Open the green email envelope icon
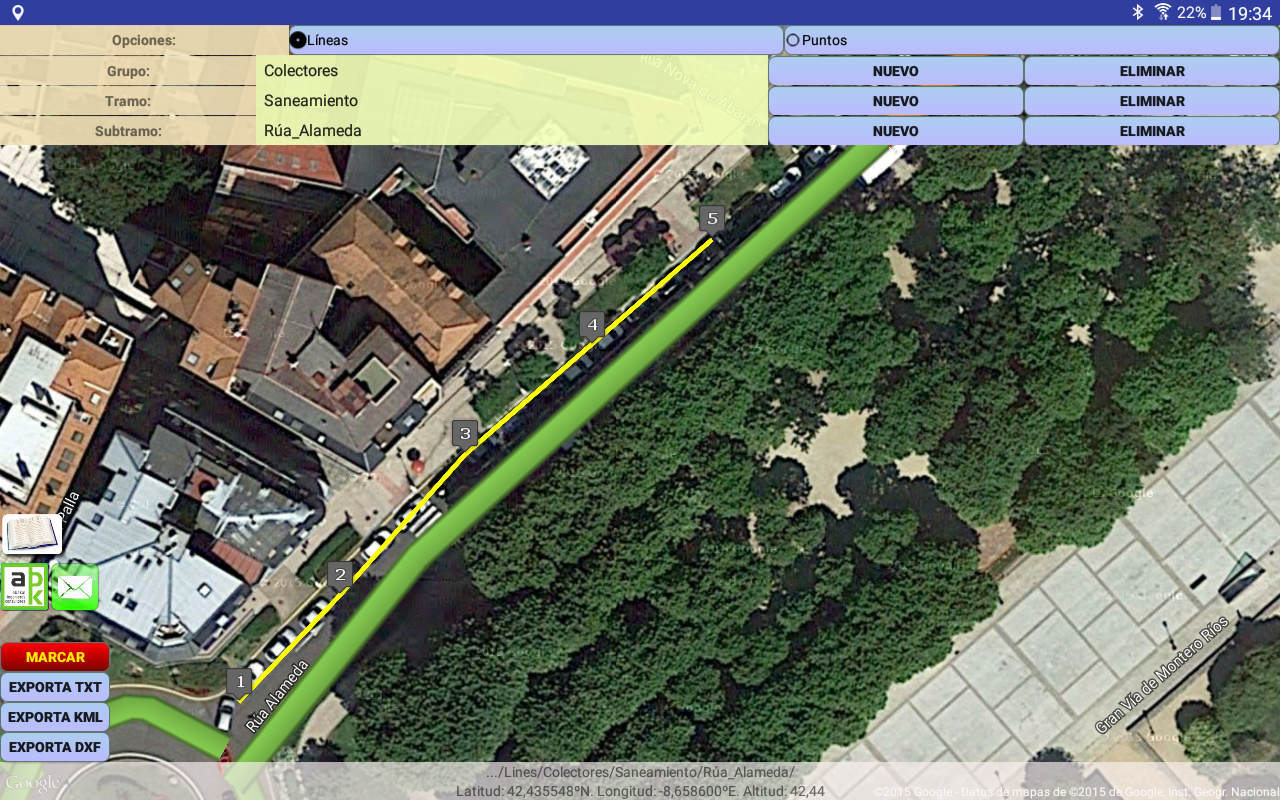This screenshot has width=1280, height=800. coord(75,586)
